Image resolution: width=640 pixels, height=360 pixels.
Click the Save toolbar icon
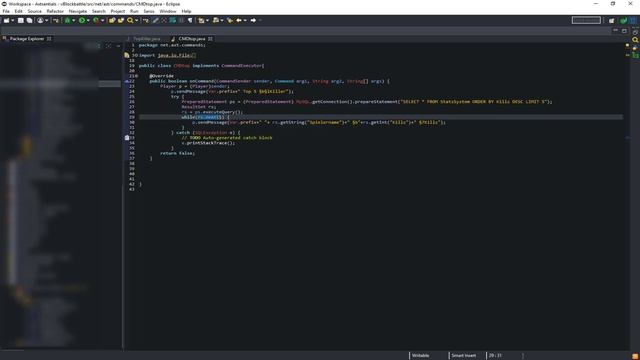tap(20, 20)
